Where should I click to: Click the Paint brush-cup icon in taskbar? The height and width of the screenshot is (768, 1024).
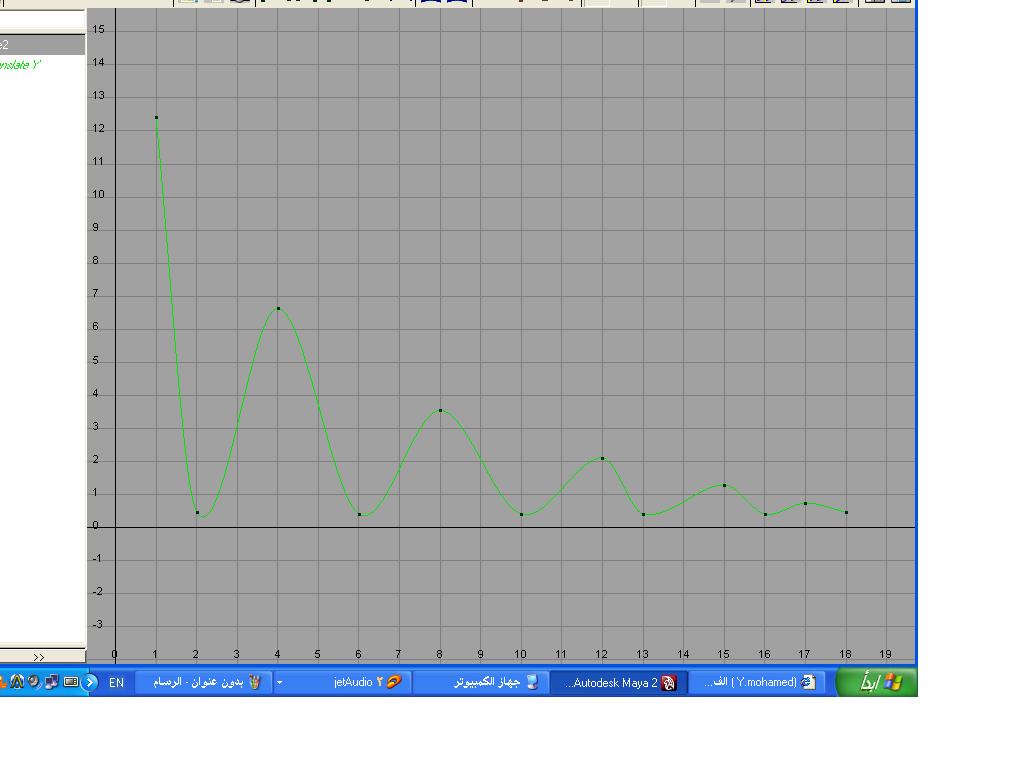point(255,682)
